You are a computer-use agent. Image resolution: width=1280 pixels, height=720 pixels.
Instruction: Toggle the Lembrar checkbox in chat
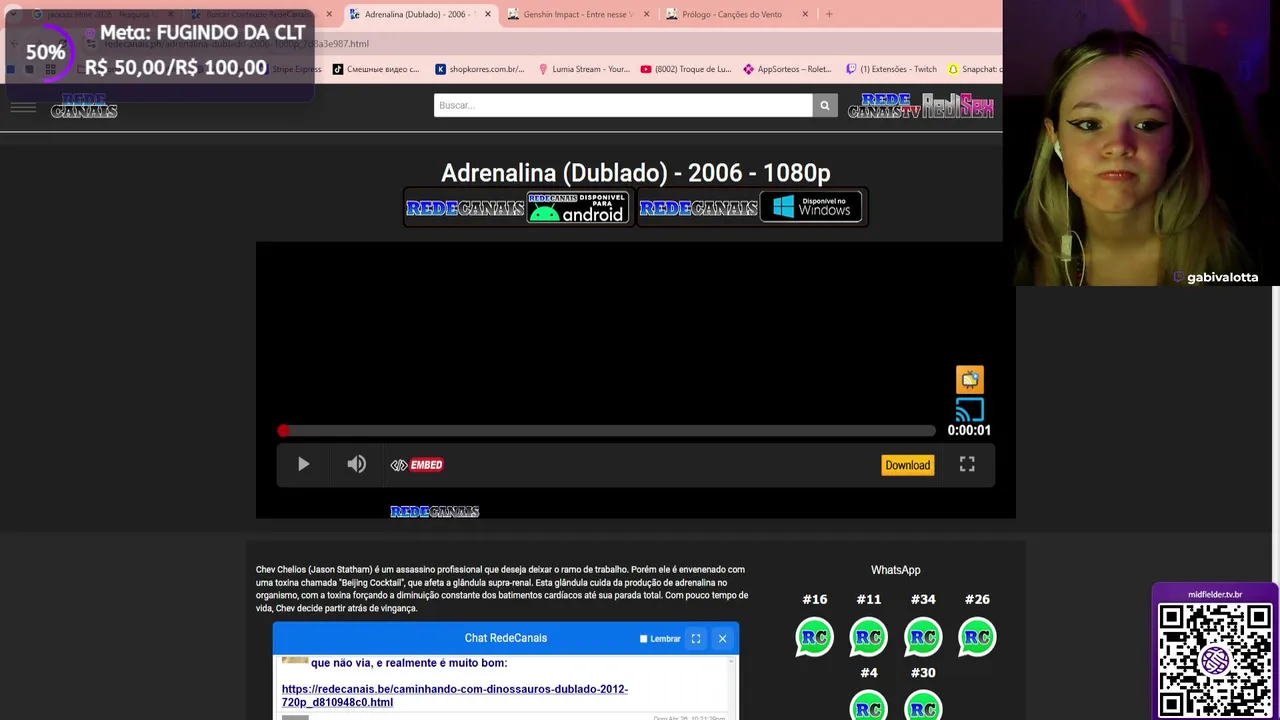(x=643, y=639)
